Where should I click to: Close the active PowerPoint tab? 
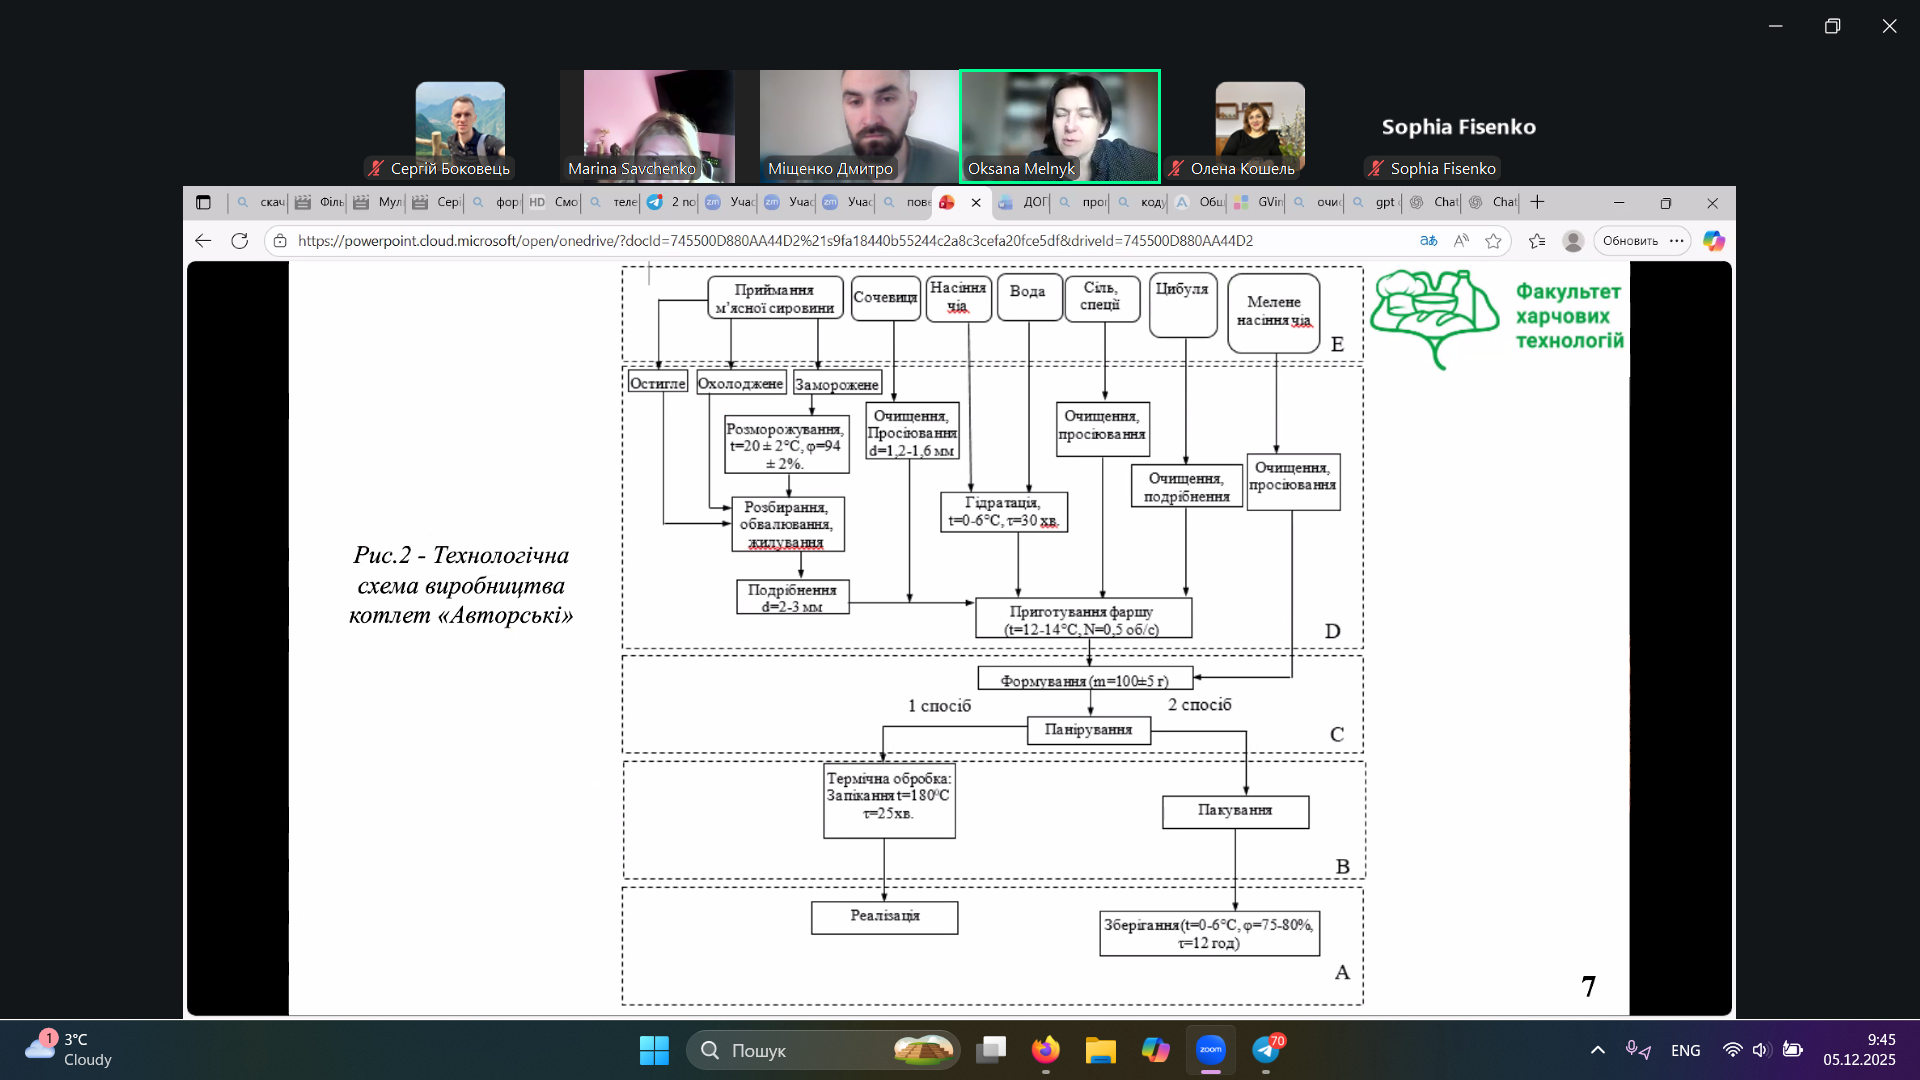[976, 202]
